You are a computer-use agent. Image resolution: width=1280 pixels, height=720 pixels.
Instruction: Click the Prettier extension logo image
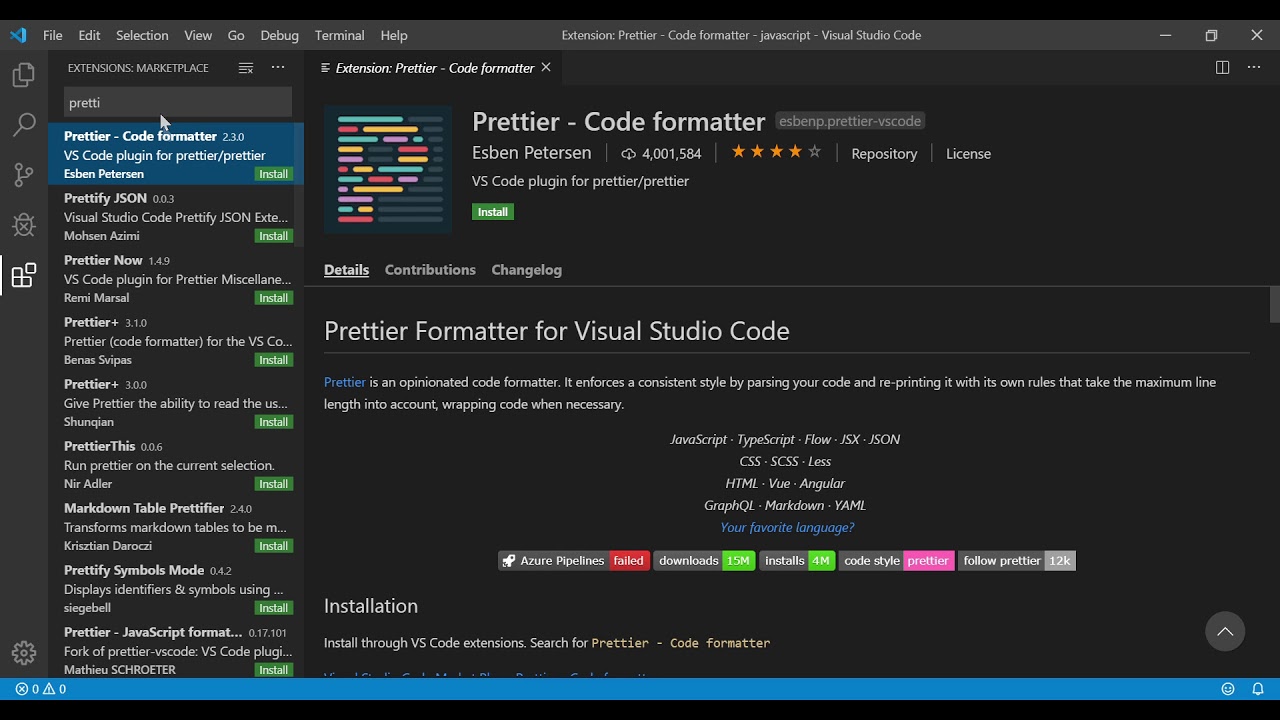coord(388,170)
